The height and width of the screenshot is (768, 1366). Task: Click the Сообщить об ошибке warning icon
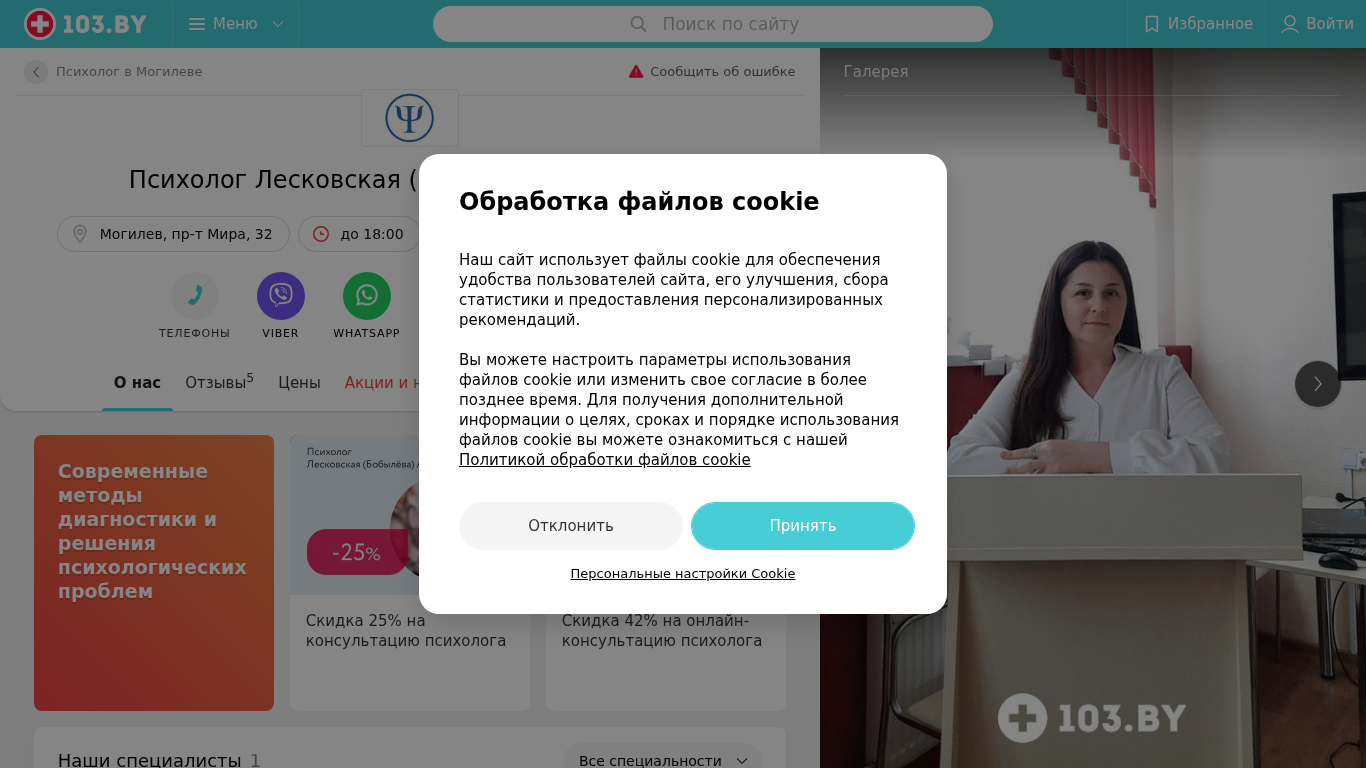pyautogui.click(x=636, y=72)
